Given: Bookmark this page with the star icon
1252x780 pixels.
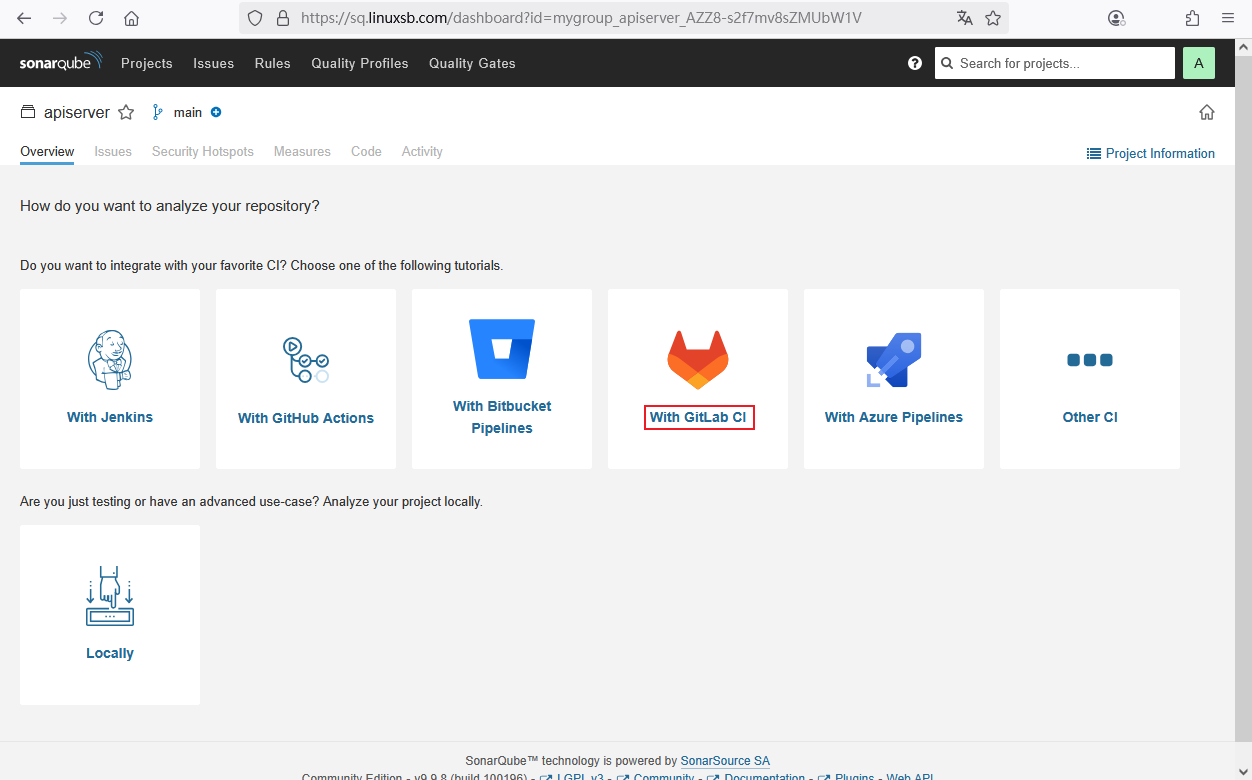Looking at the screenshot, I should pos(993,18).
